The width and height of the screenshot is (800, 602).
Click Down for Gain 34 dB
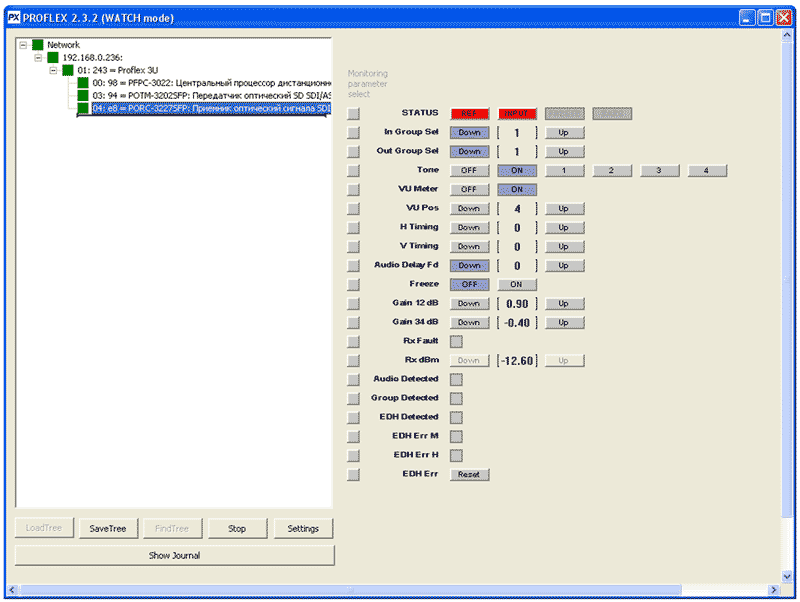[469, 322]
